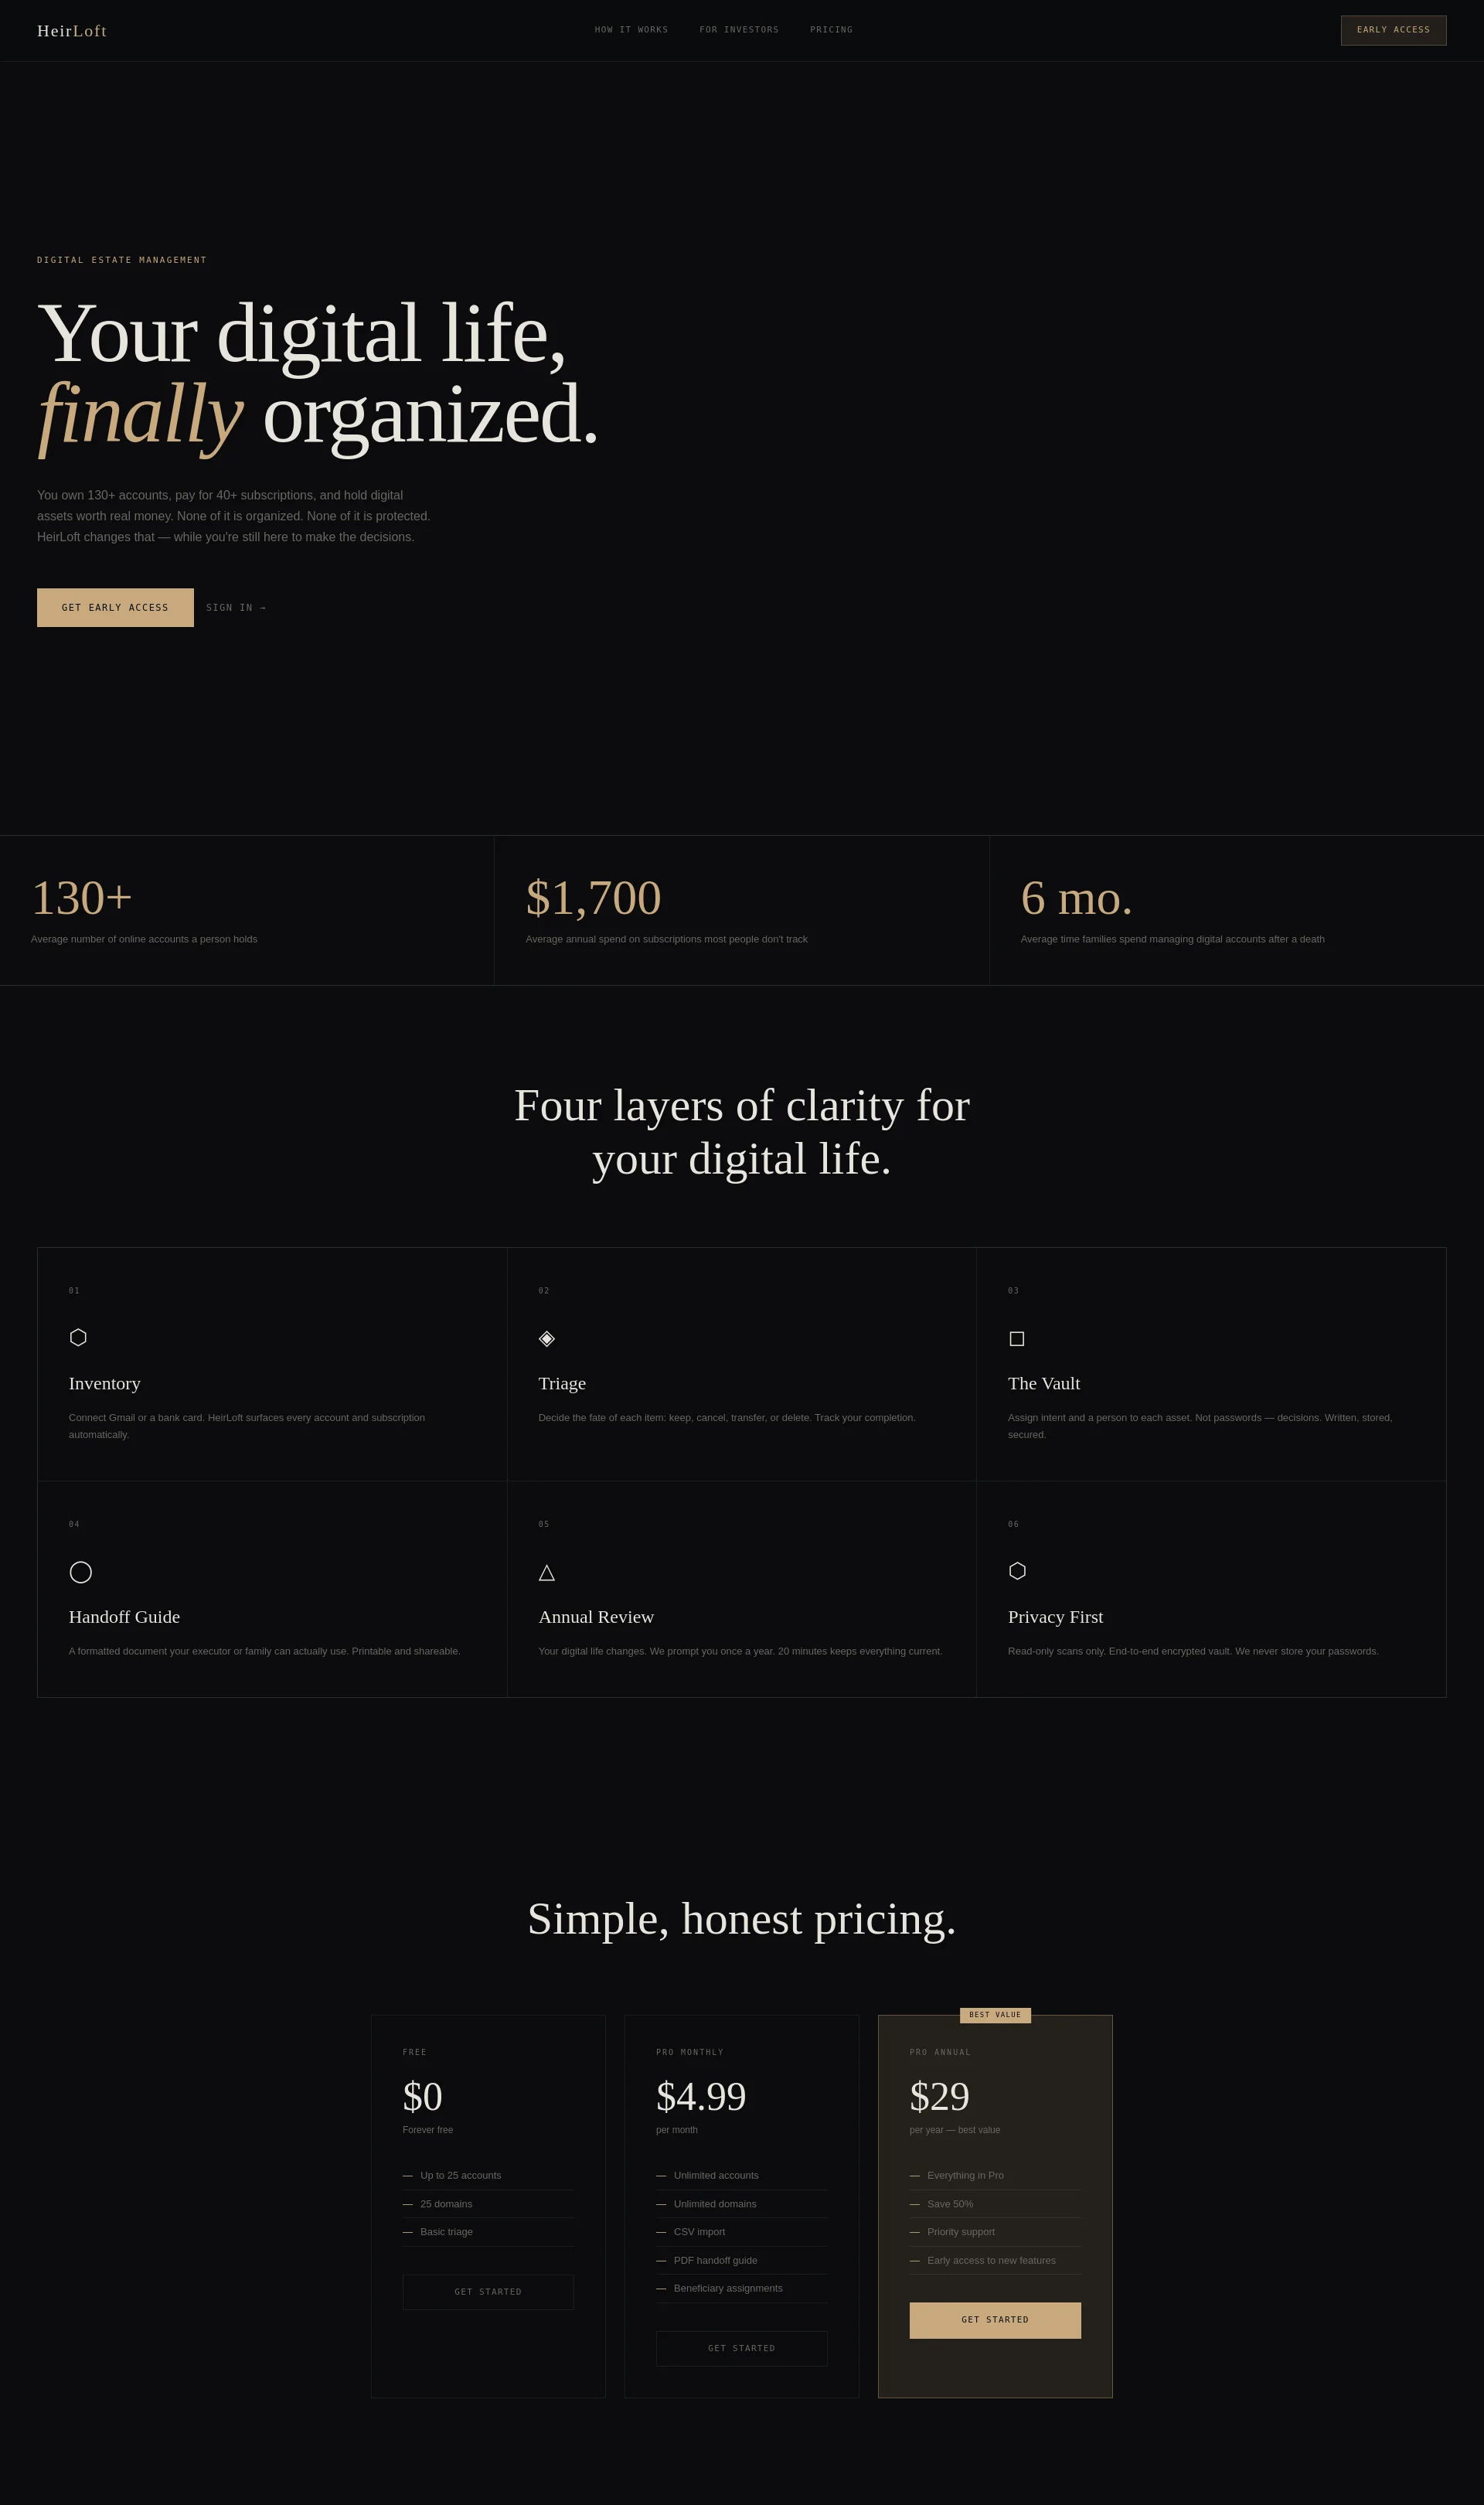Click GET STARTED on Pro Monthly plan
Image resolution: width=1484 pixels, height=2505 pixels.
741,2348
